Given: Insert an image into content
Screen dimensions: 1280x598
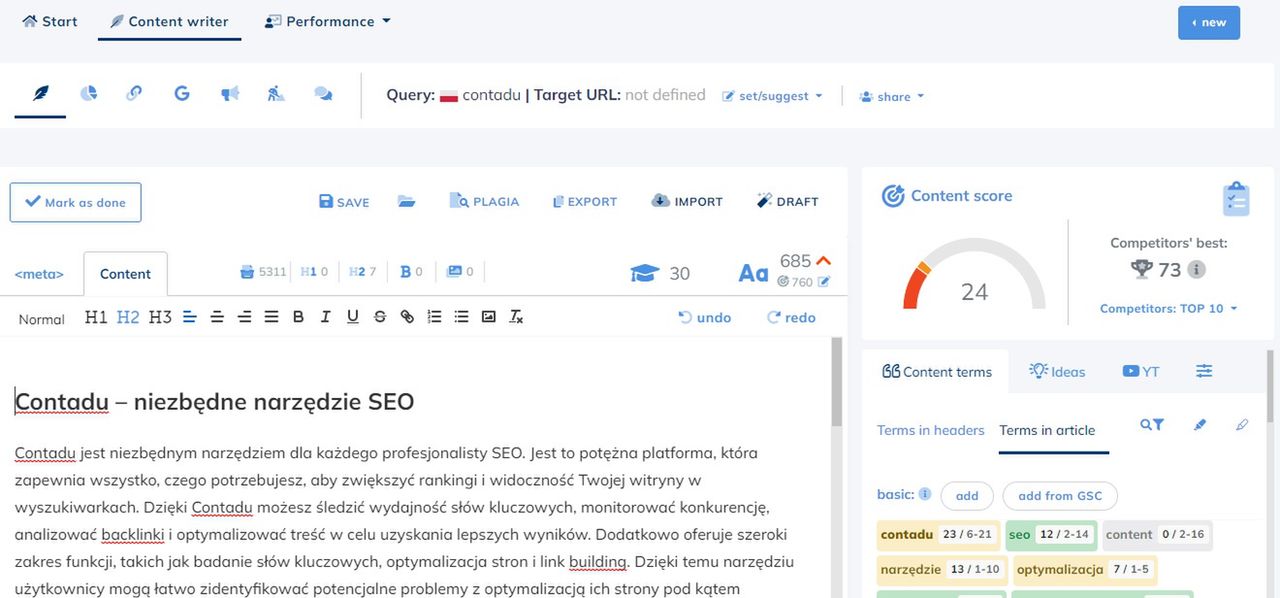Looking at the screenshot, I should pos(488,317).
